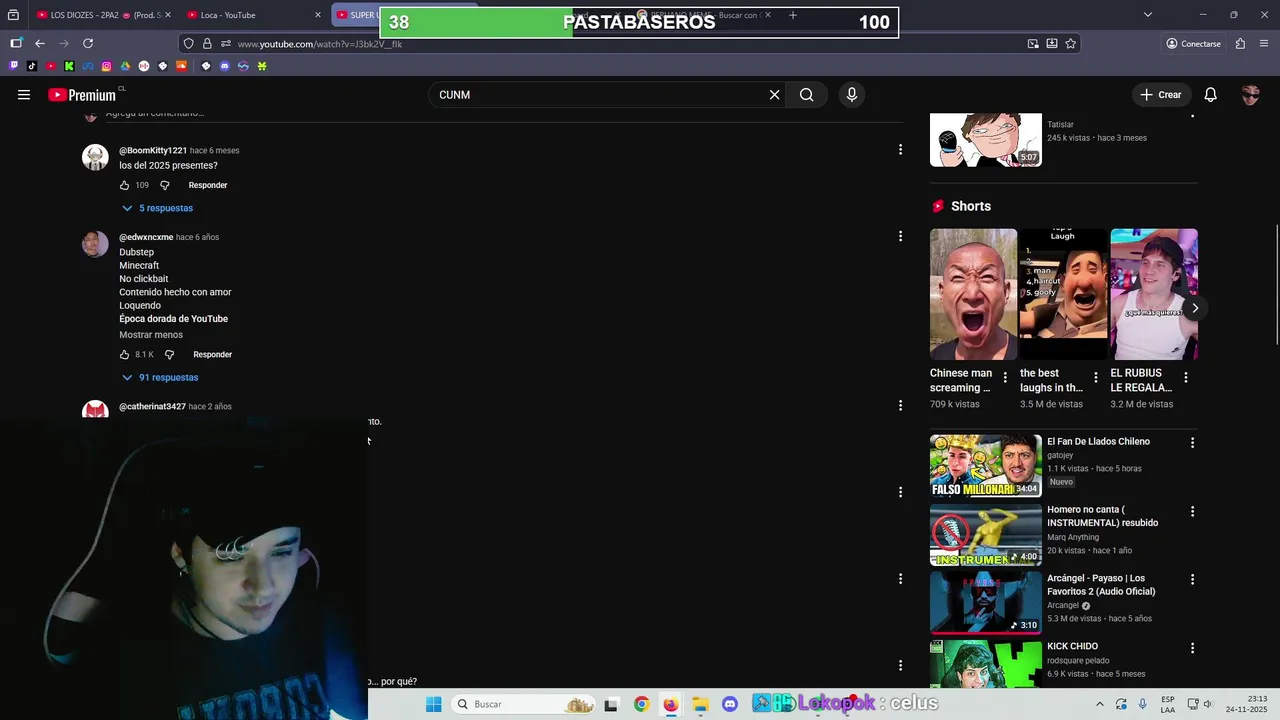The image size is (1280, 720).
Task: Open Homero no canta video thumbnail
Action: [985, 535]
